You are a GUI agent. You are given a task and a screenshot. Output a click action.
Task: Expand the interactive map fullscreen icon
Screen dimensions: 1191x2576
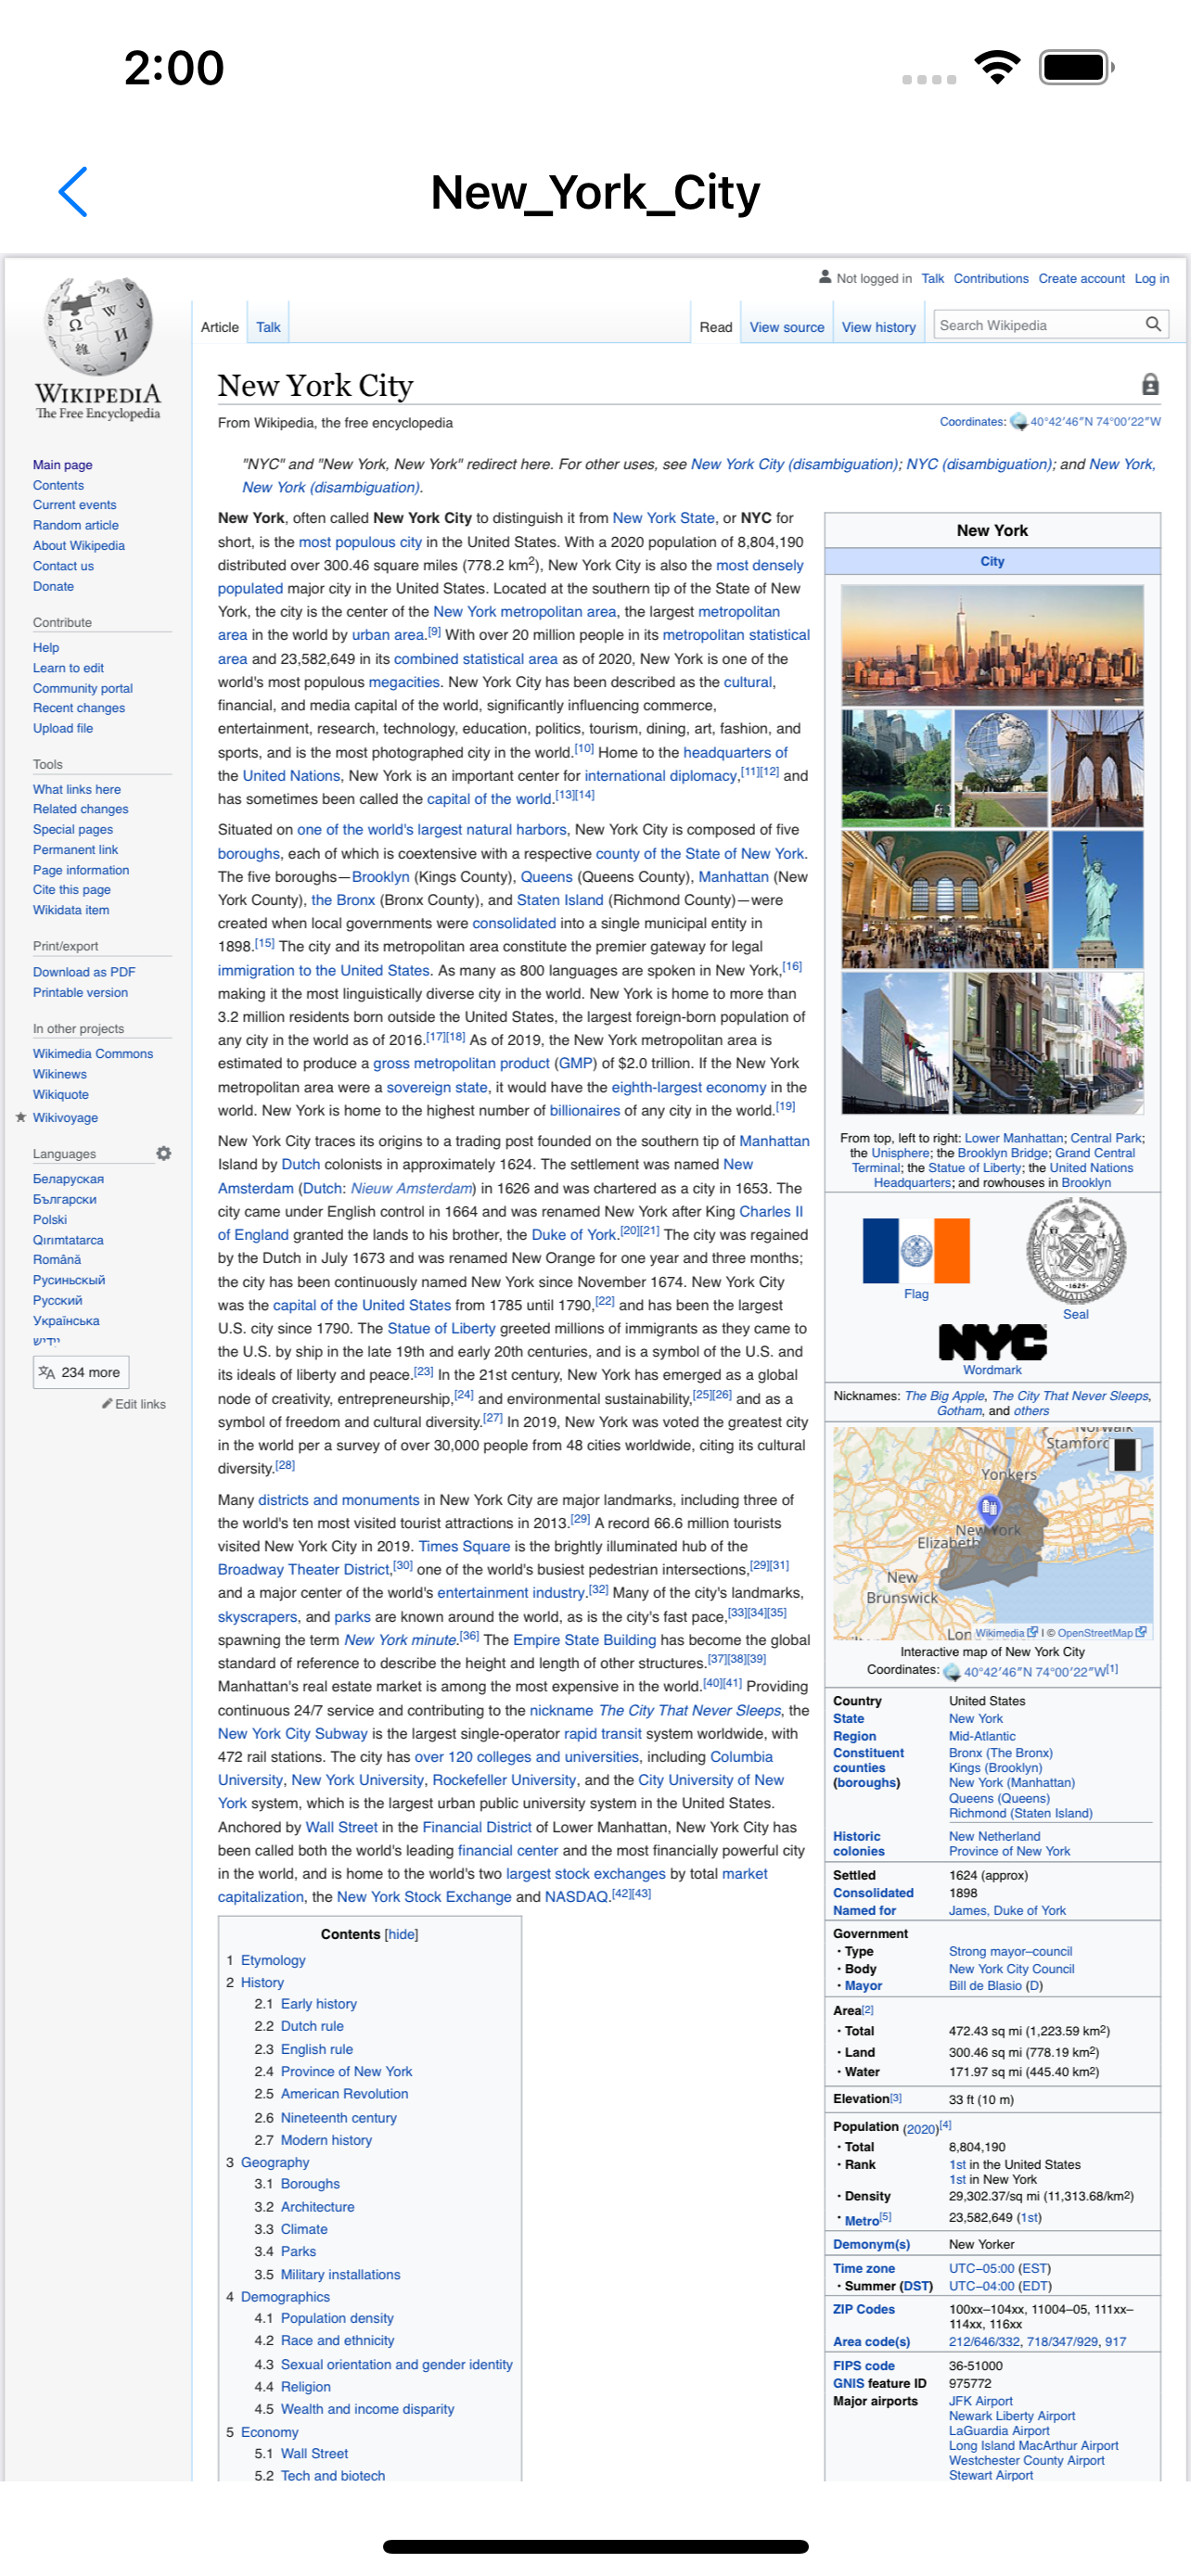(1126, 1454)
